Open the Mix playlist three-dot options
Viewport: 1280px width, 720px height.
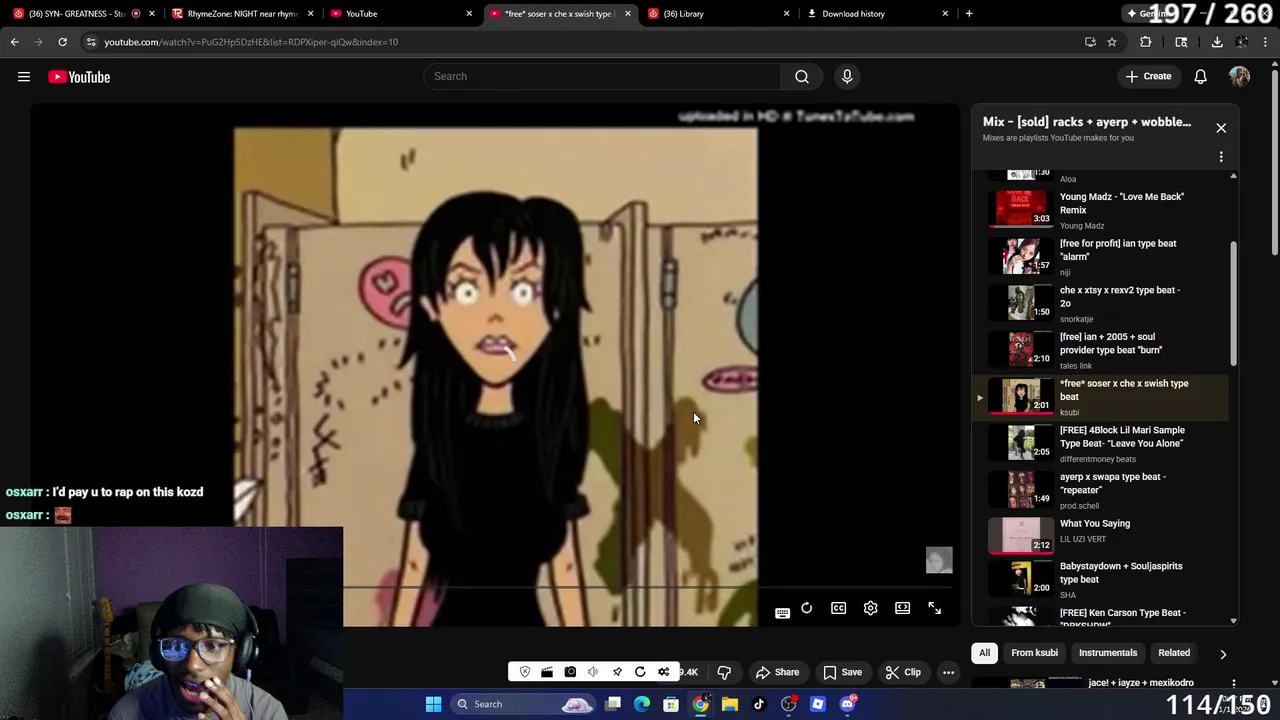coord(1221,157)
